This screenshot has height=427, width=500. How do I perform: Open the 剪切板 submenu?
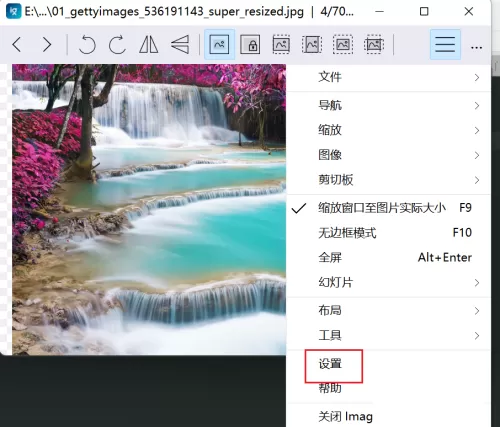(388, 180)
